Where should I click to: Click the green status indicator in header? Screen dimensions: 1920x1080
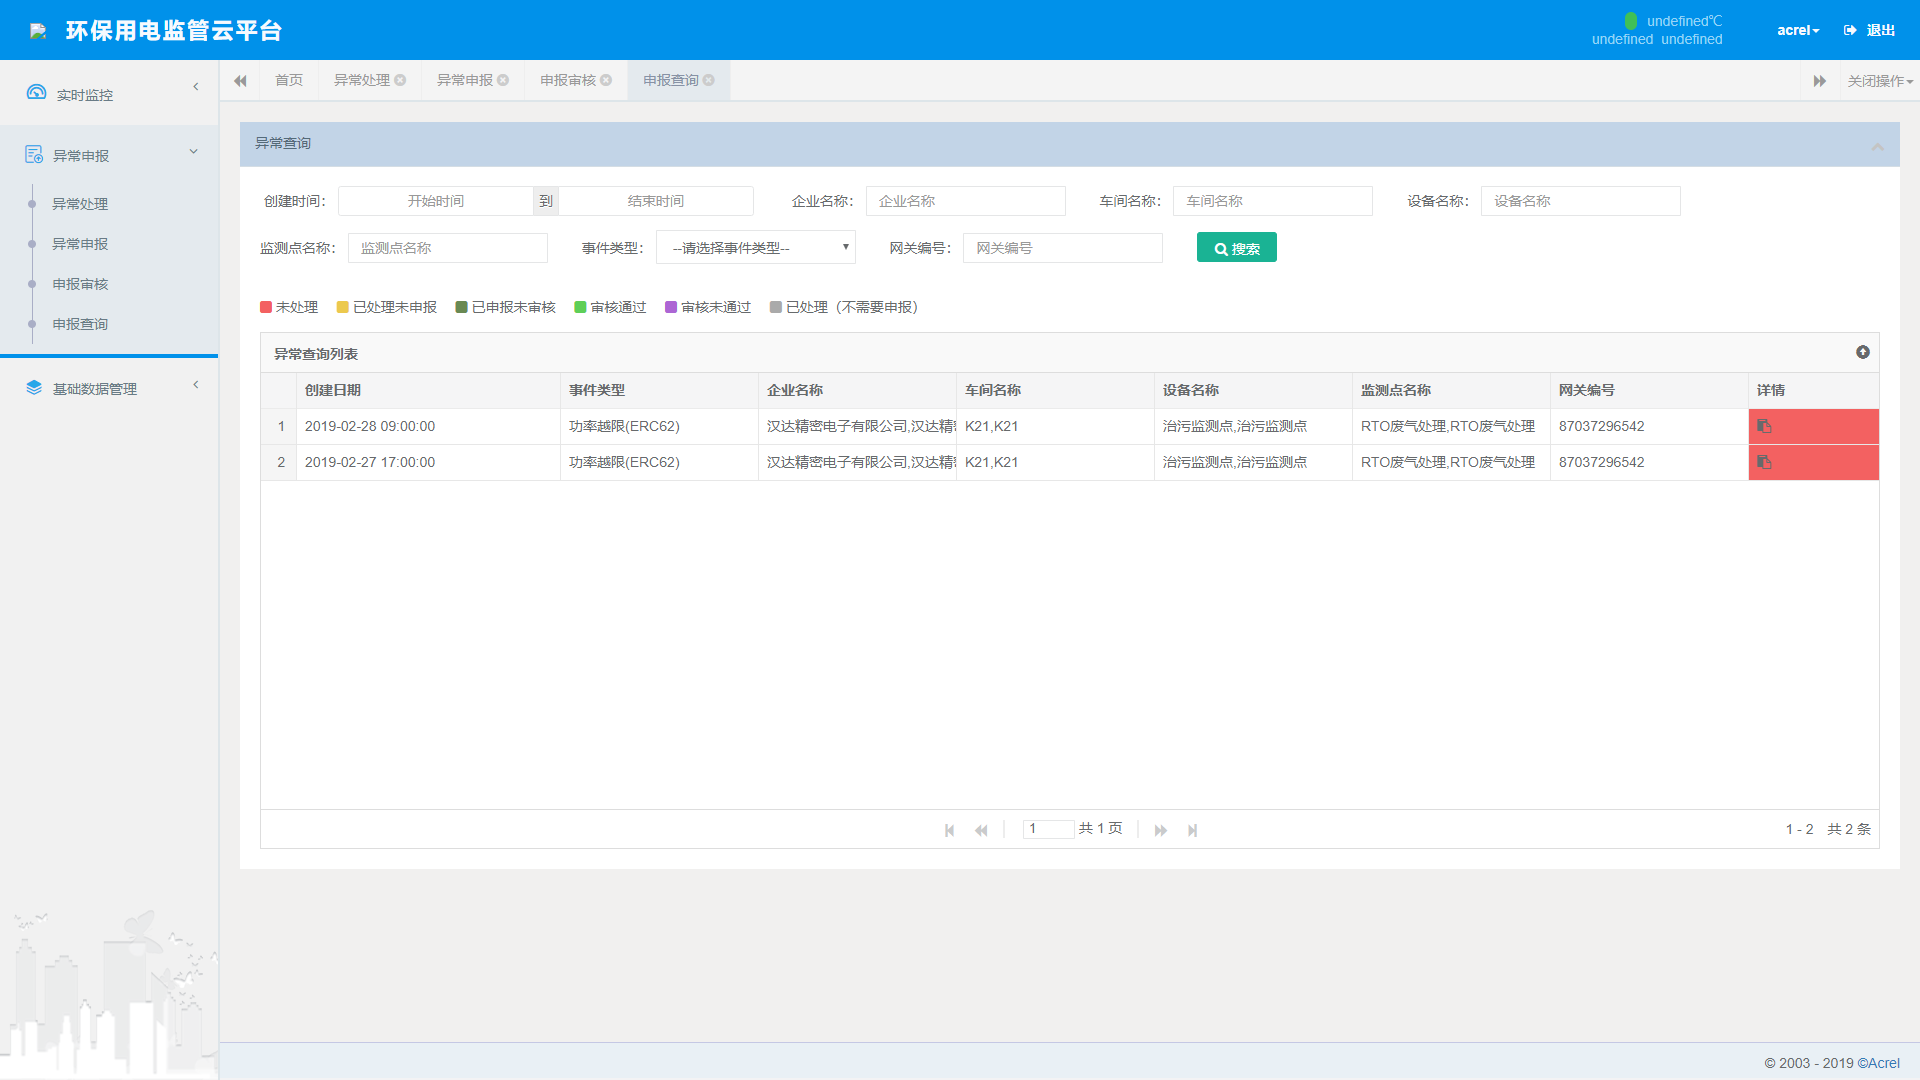pyautogui.click(x=1631, y=20)
